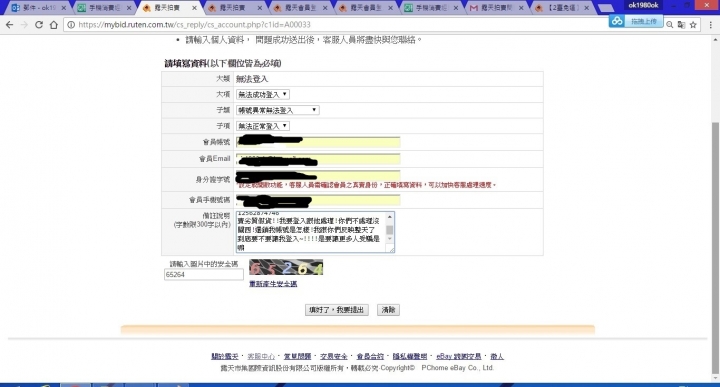This screenshot has width=720, height=387.
Task: Close the Outlook mail tab
Action: point(64,8)
